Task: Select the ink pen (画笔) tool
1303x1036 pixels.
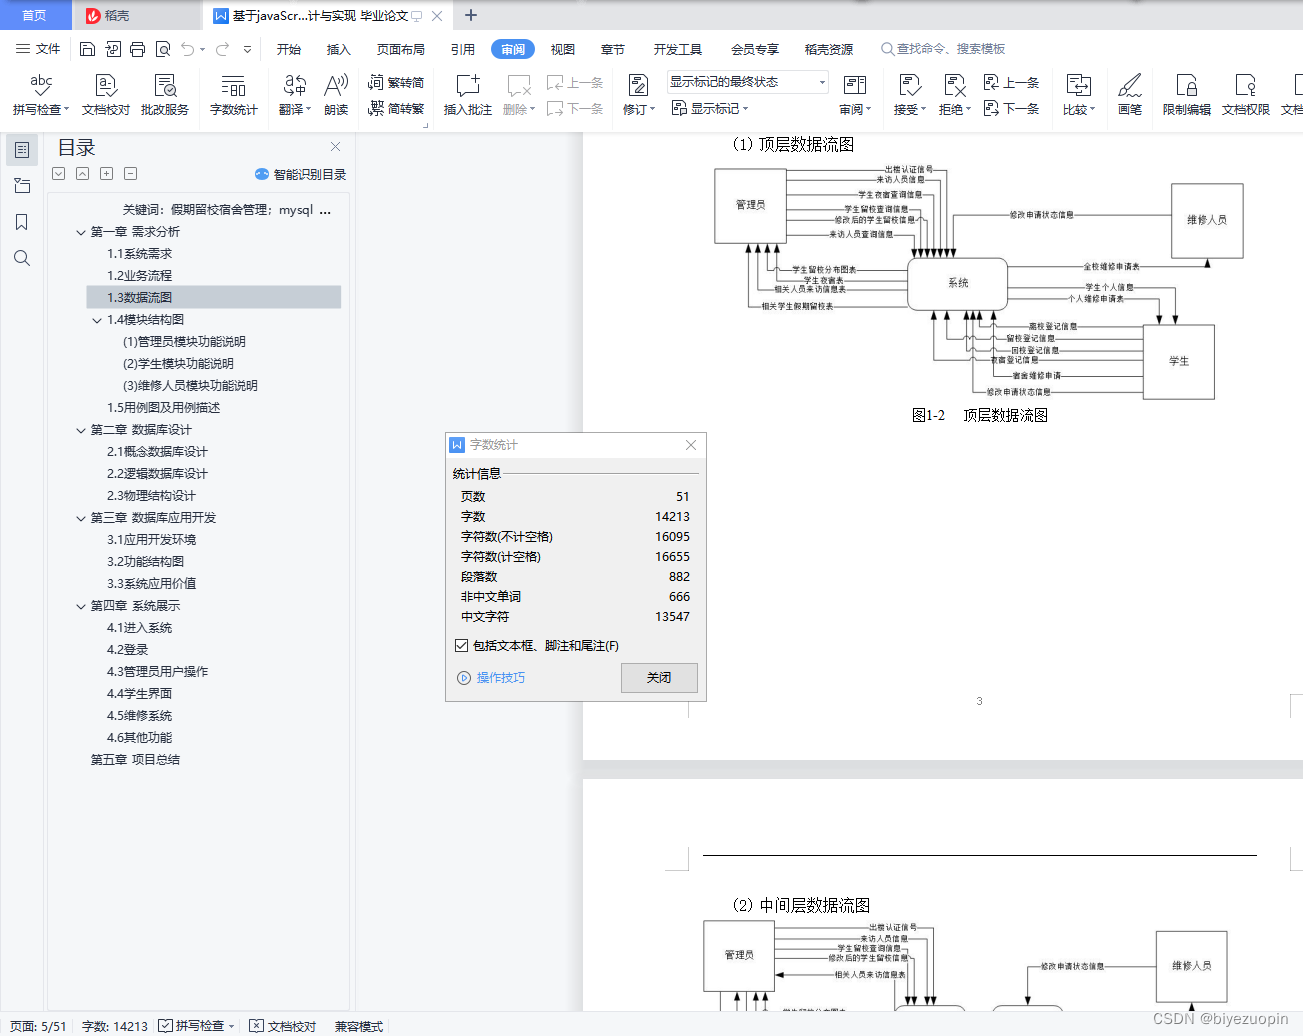Action: [1130, 95]
